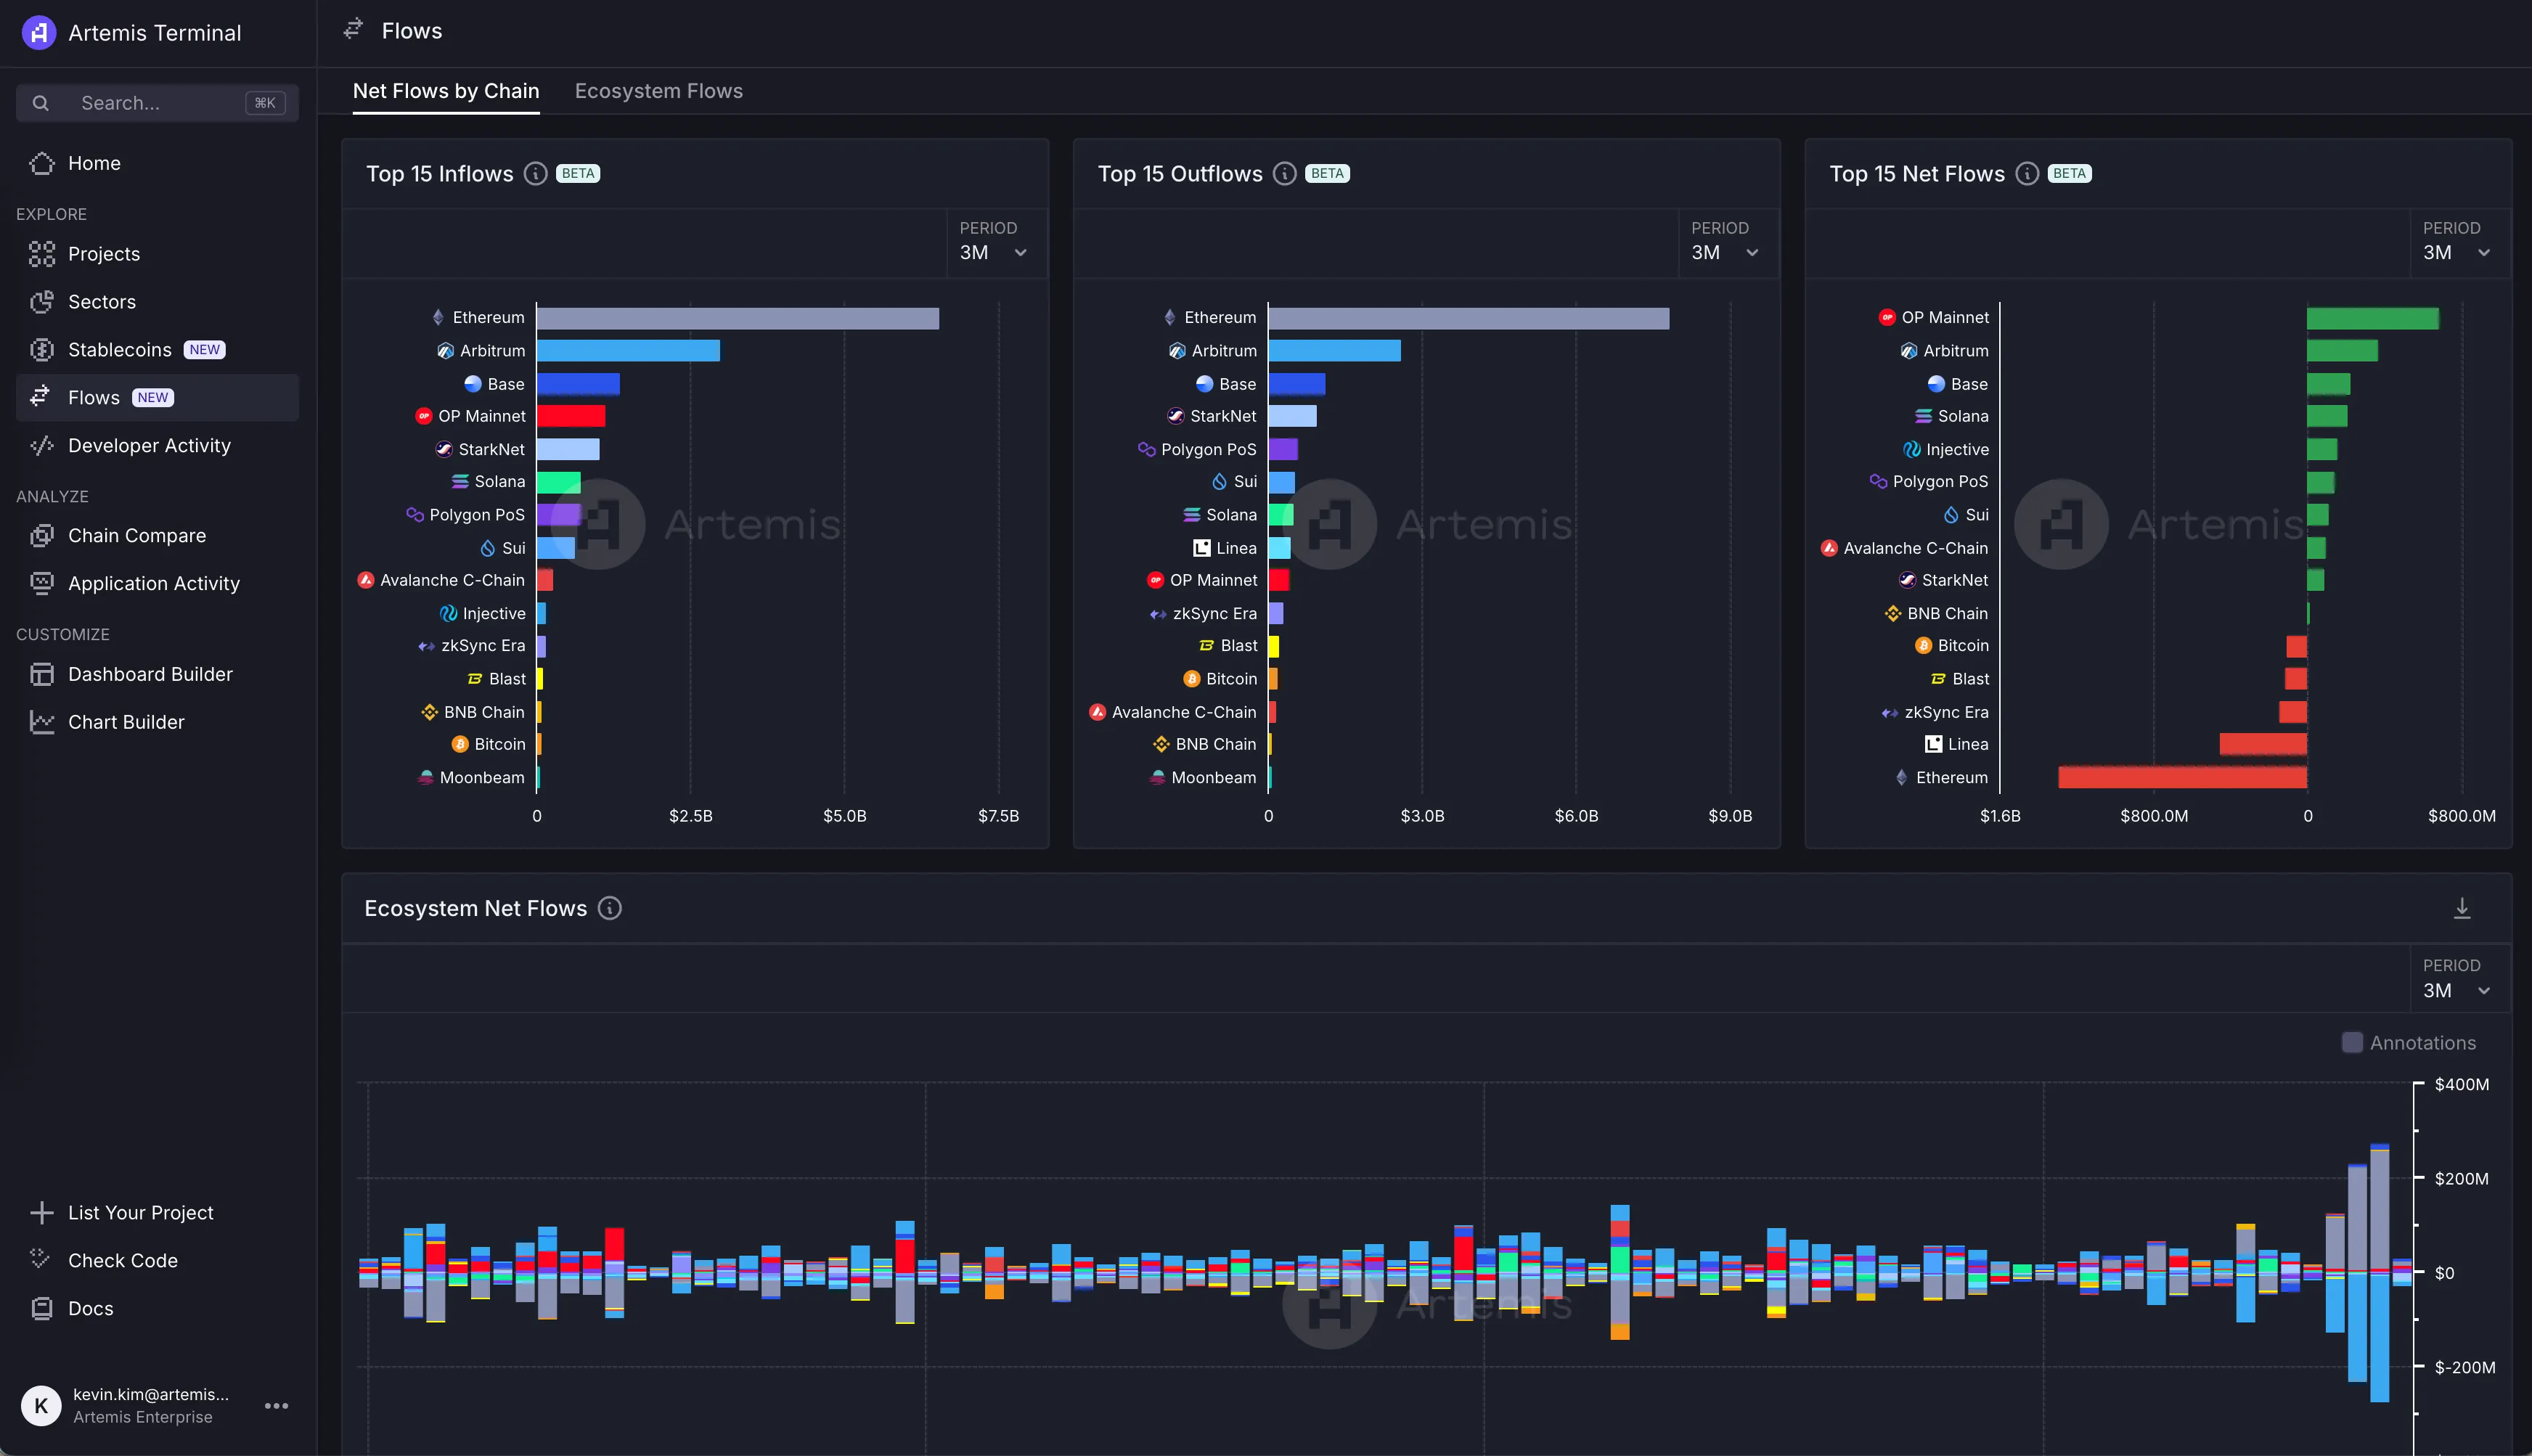Click the Linea label in Top 15 Outflows
The height and width of the screenshot is (1456, 2532).
(x=1237, y=548)
